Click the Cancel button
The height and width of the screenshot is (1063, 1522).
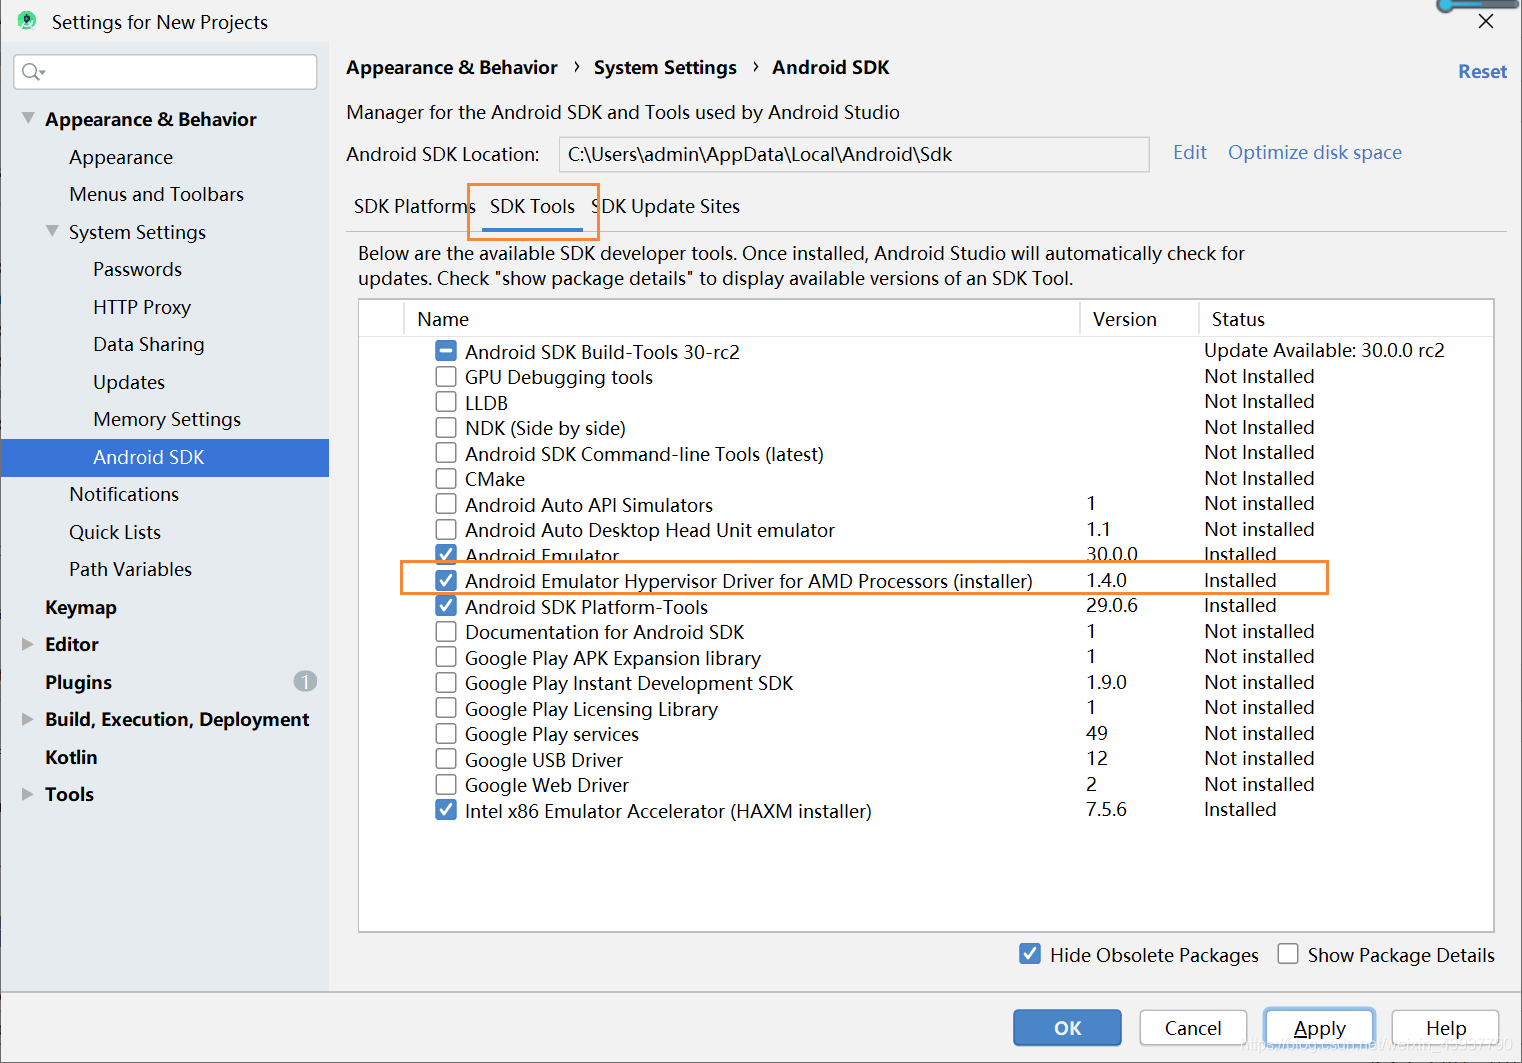1193,1028
